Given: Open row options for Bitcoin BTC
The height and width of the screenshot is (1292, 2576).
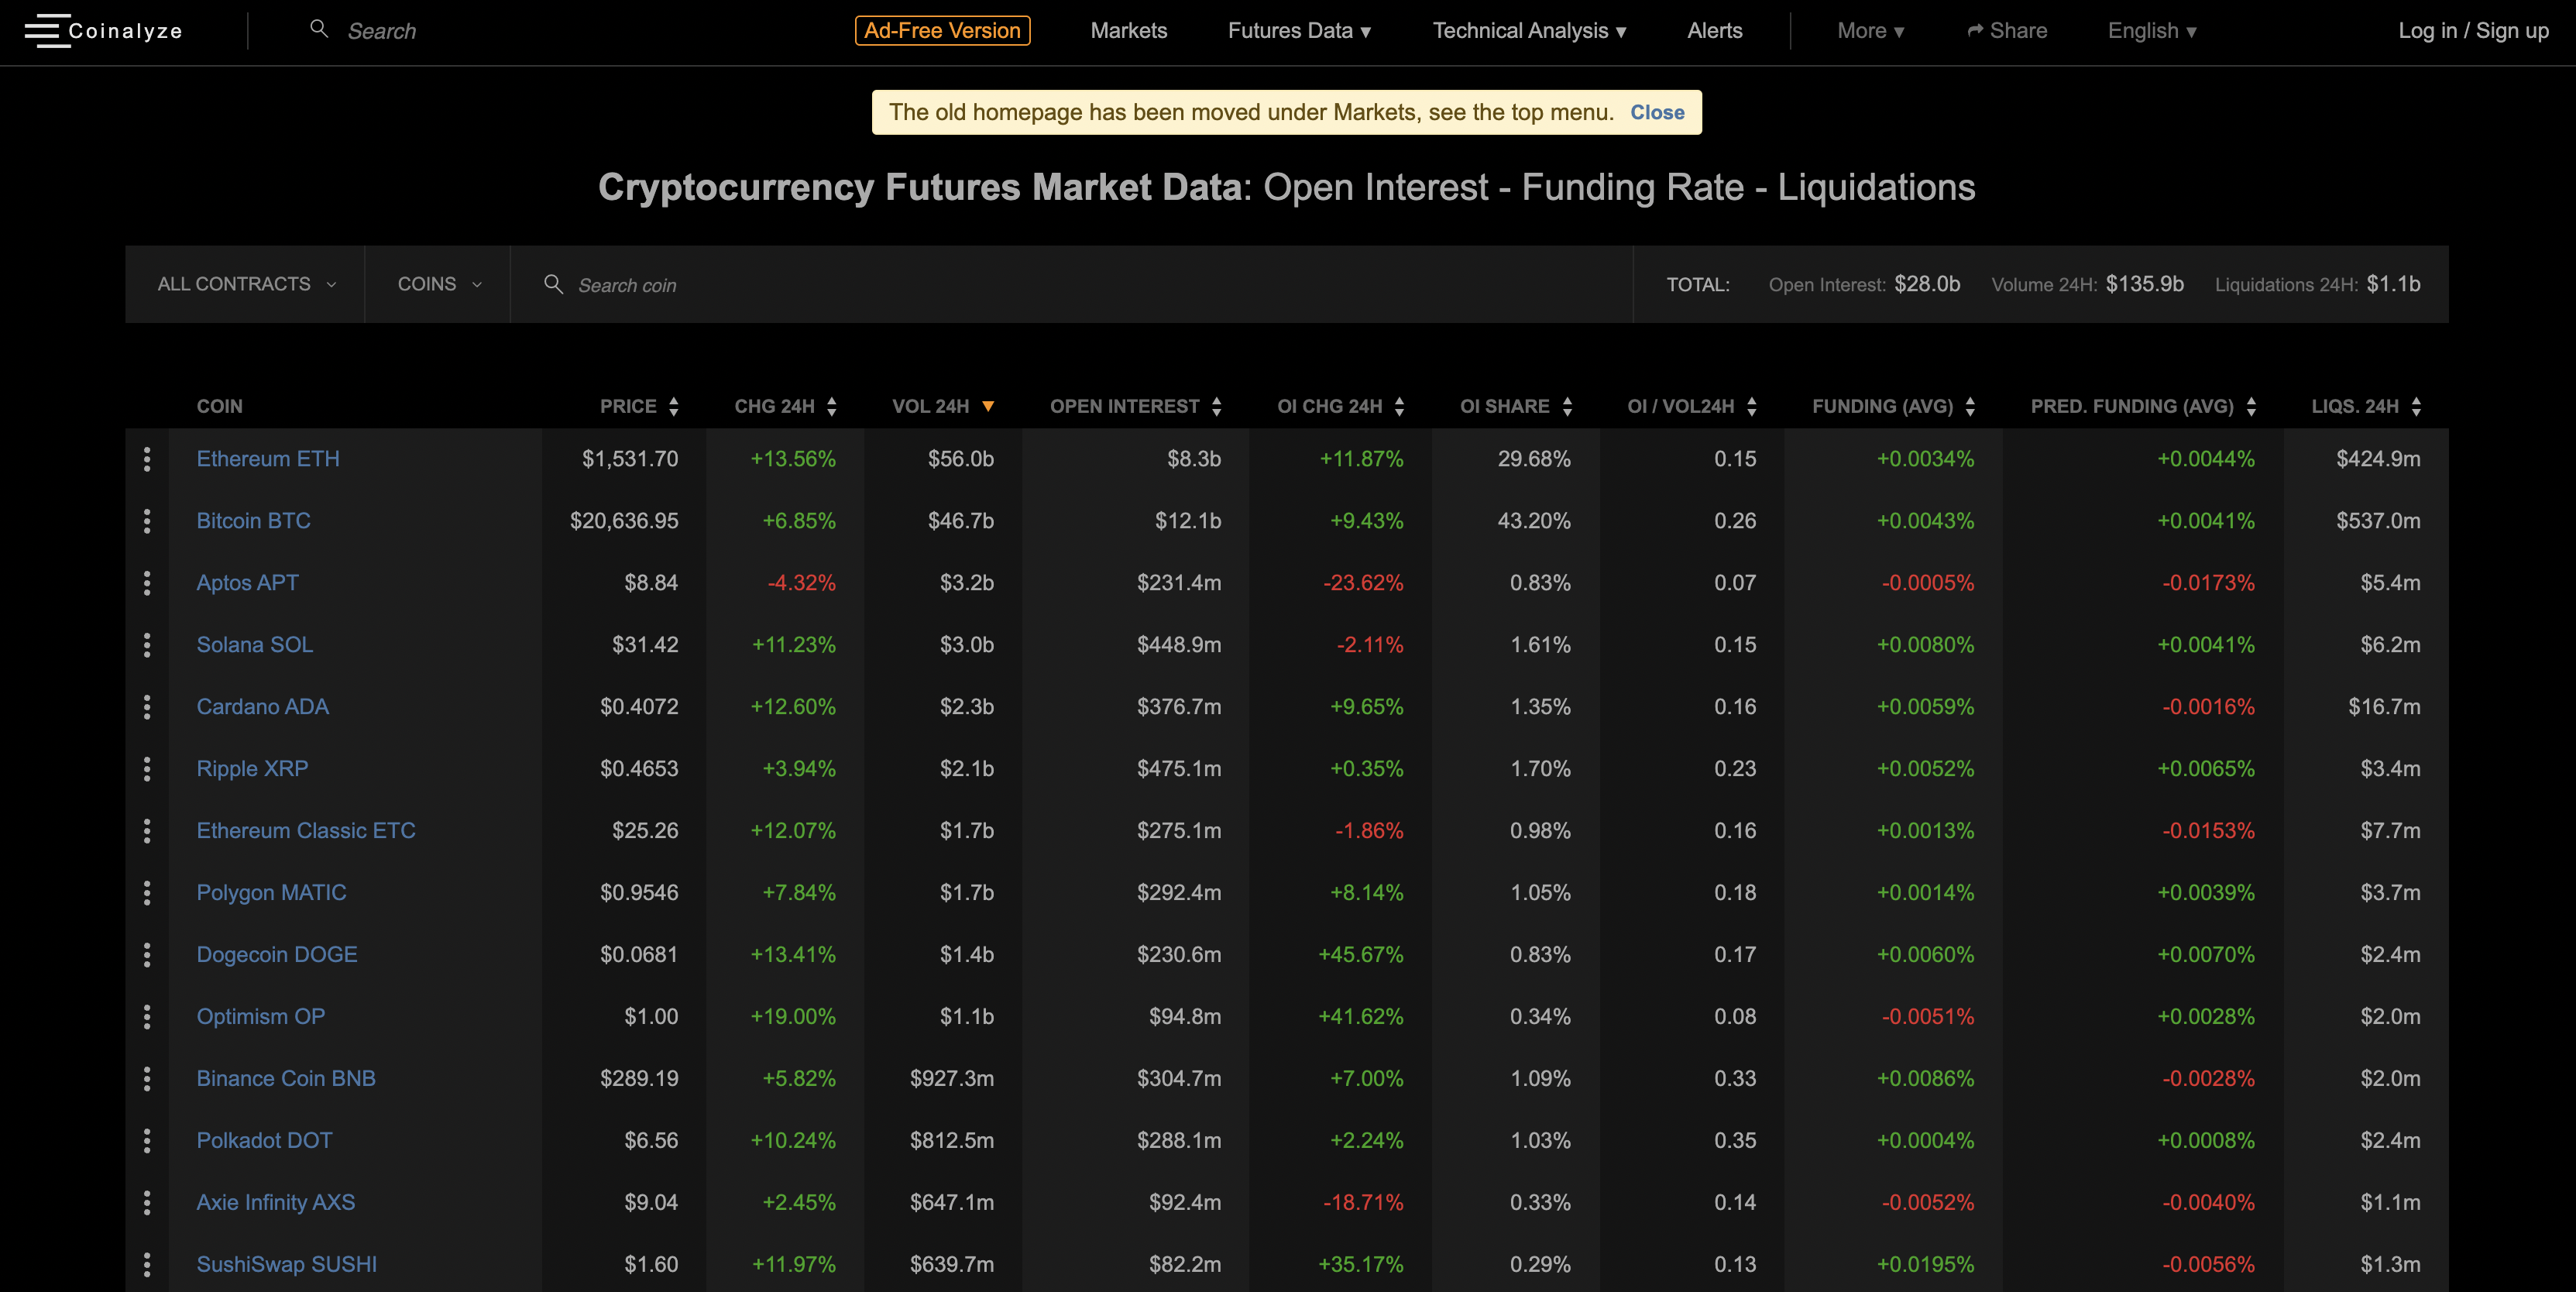Looking at the screenshot, I should click(x=147, y=521).
